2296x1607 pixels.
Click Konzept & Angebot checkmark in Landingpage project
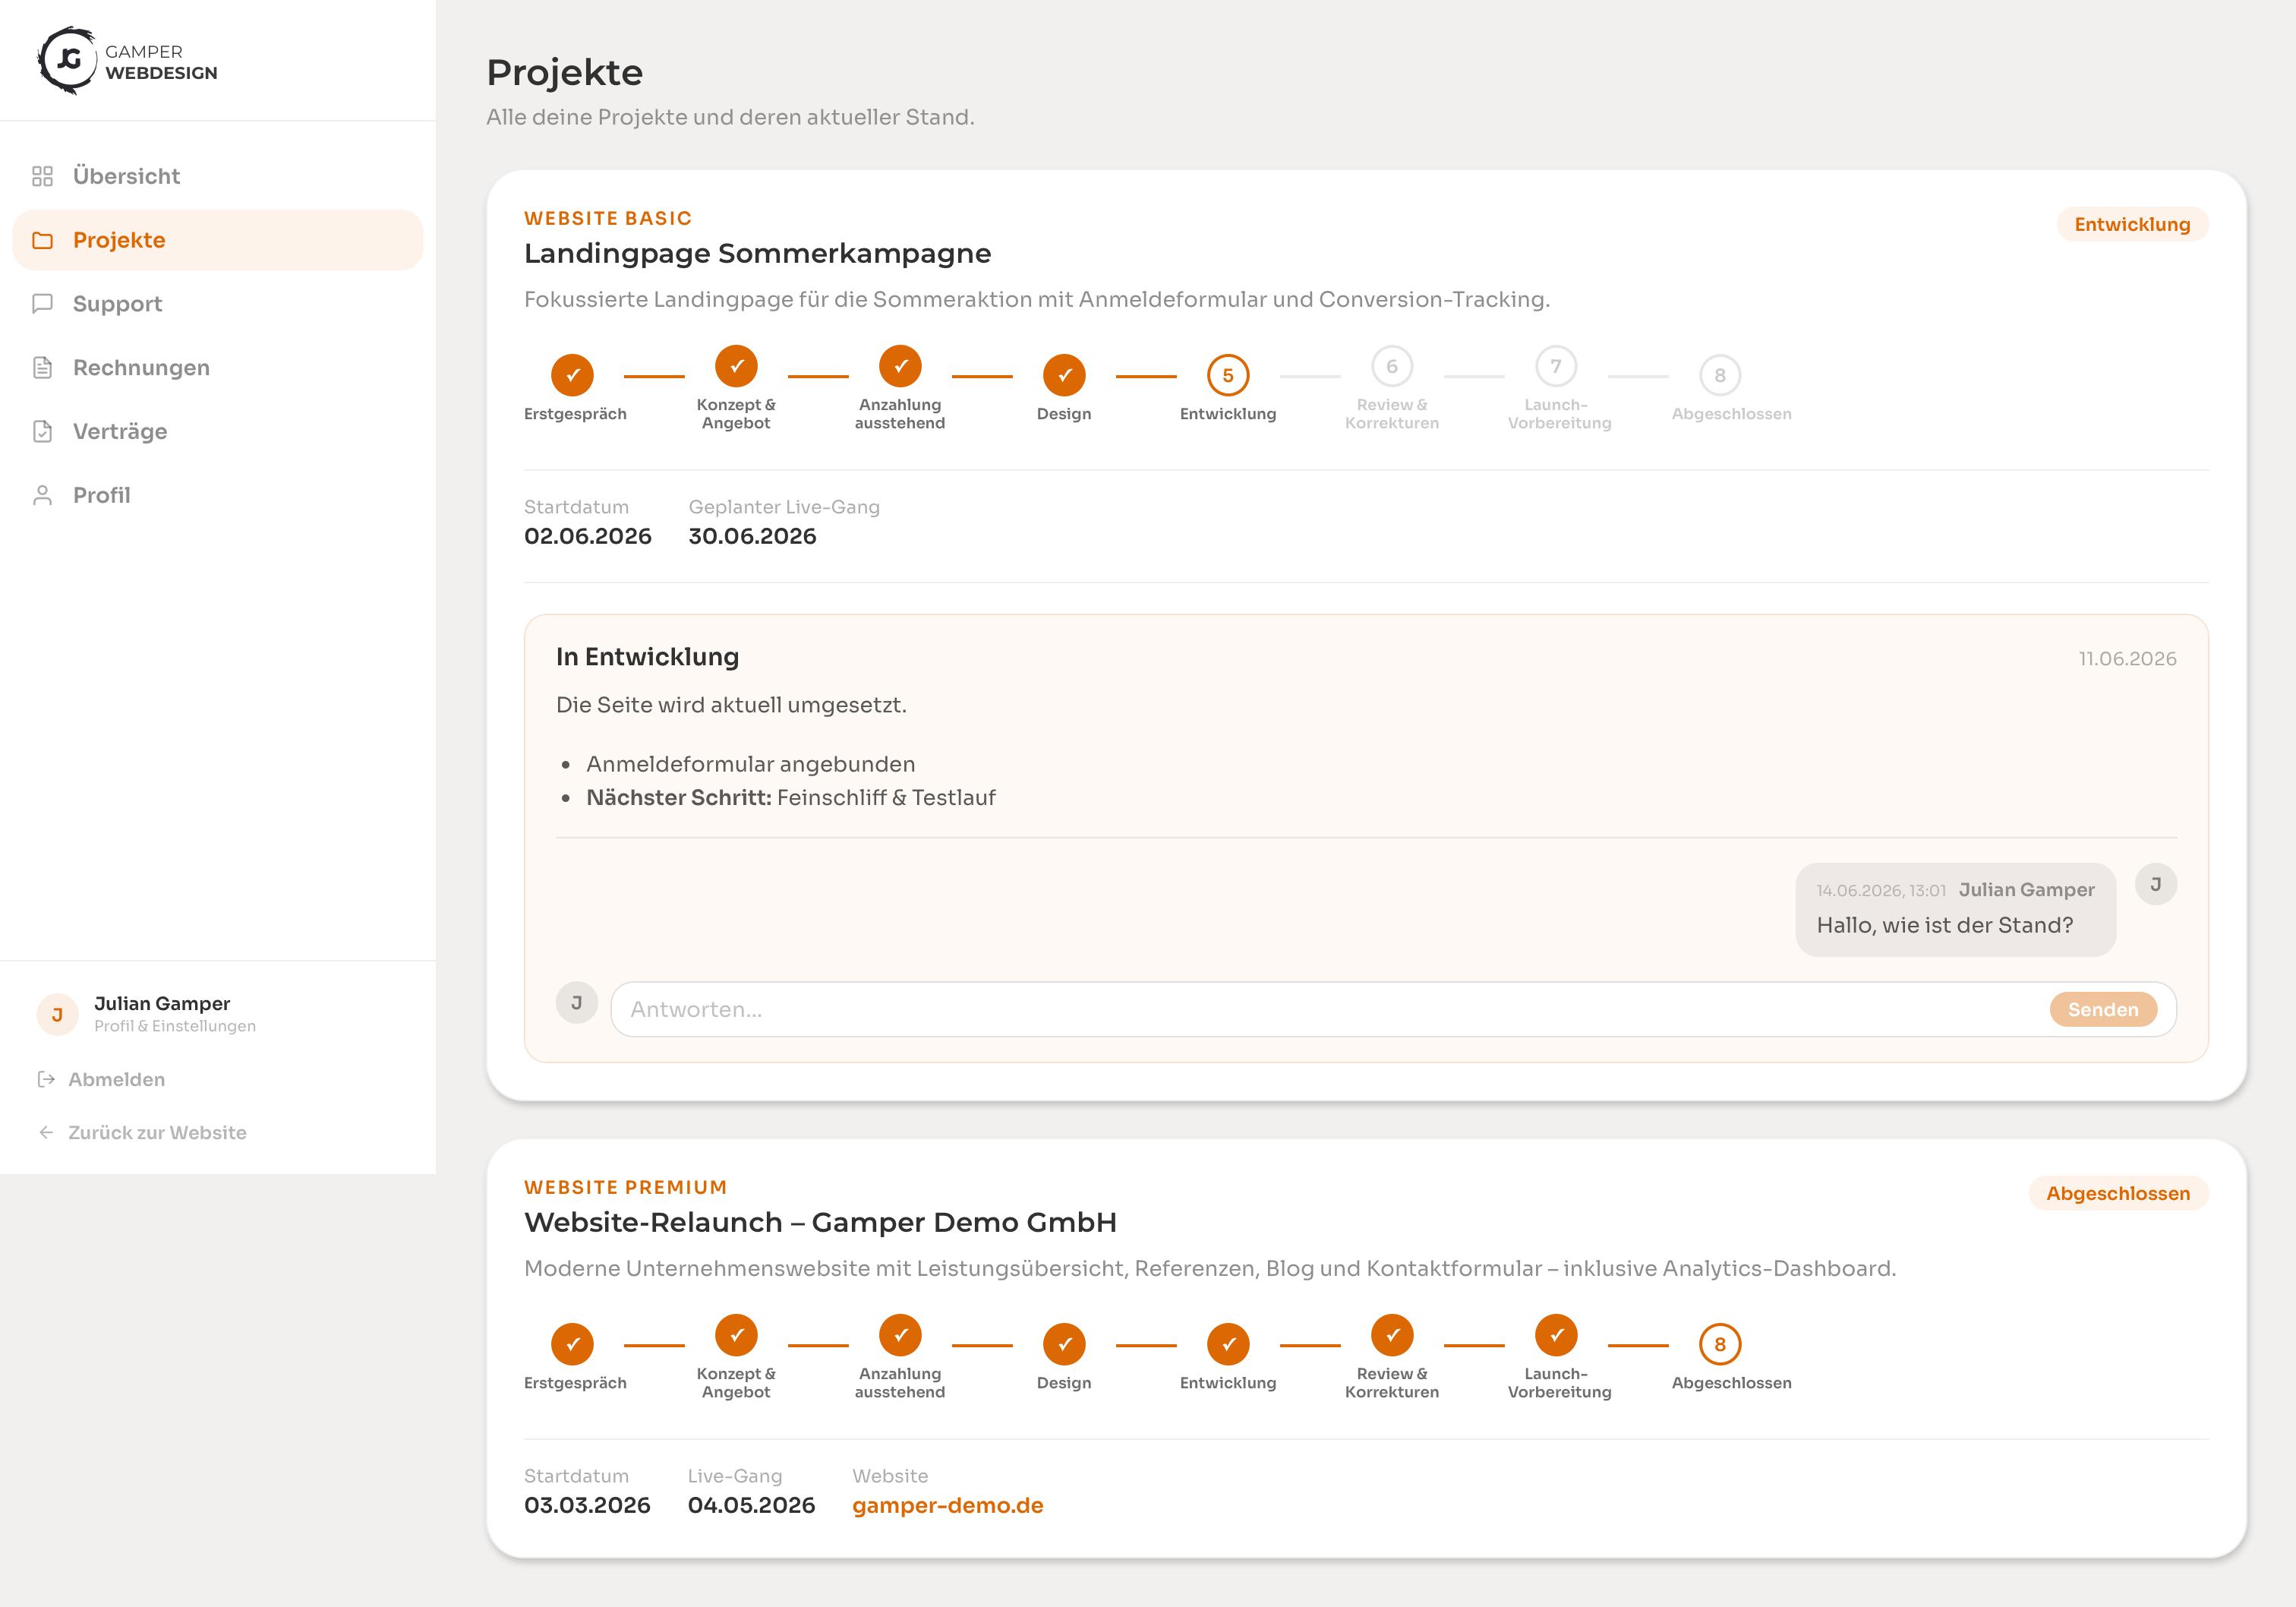point(736,366)
